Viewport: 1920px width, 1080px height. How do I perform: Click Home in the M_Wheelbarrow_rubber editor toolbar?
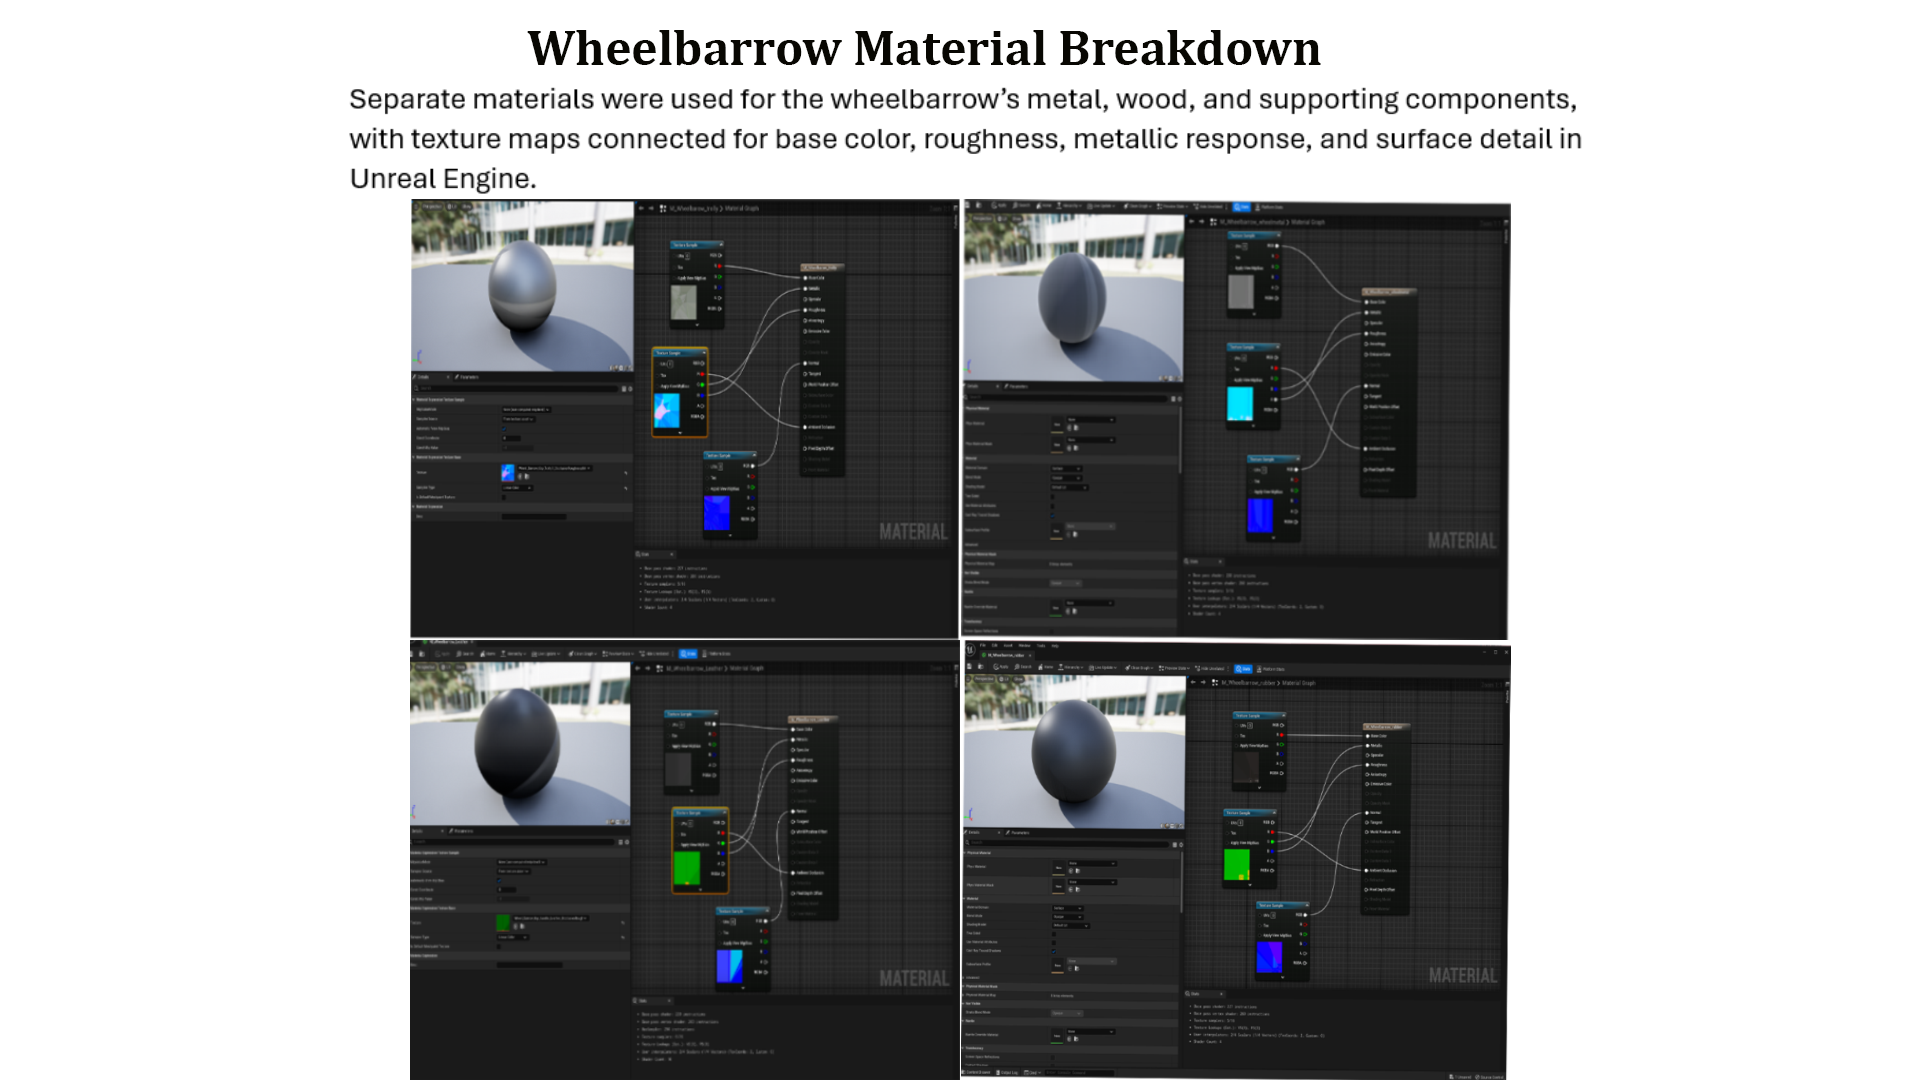tap(1046, 667)
